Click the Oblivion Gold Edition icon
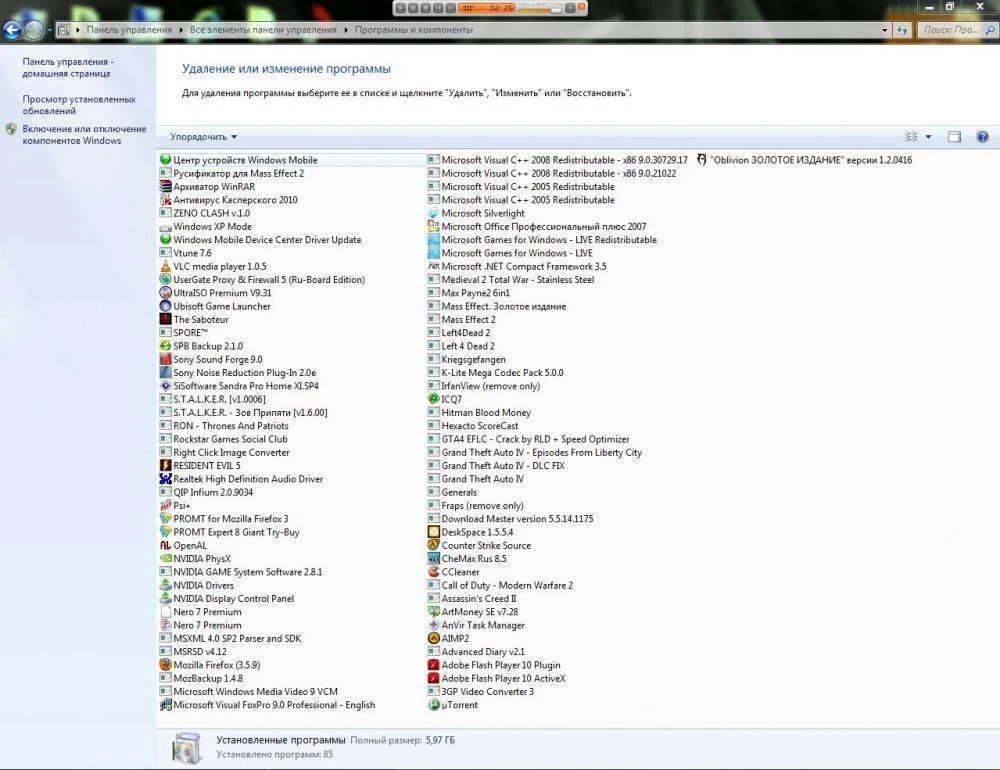The image size is (1000, 770). click(702, 159)
